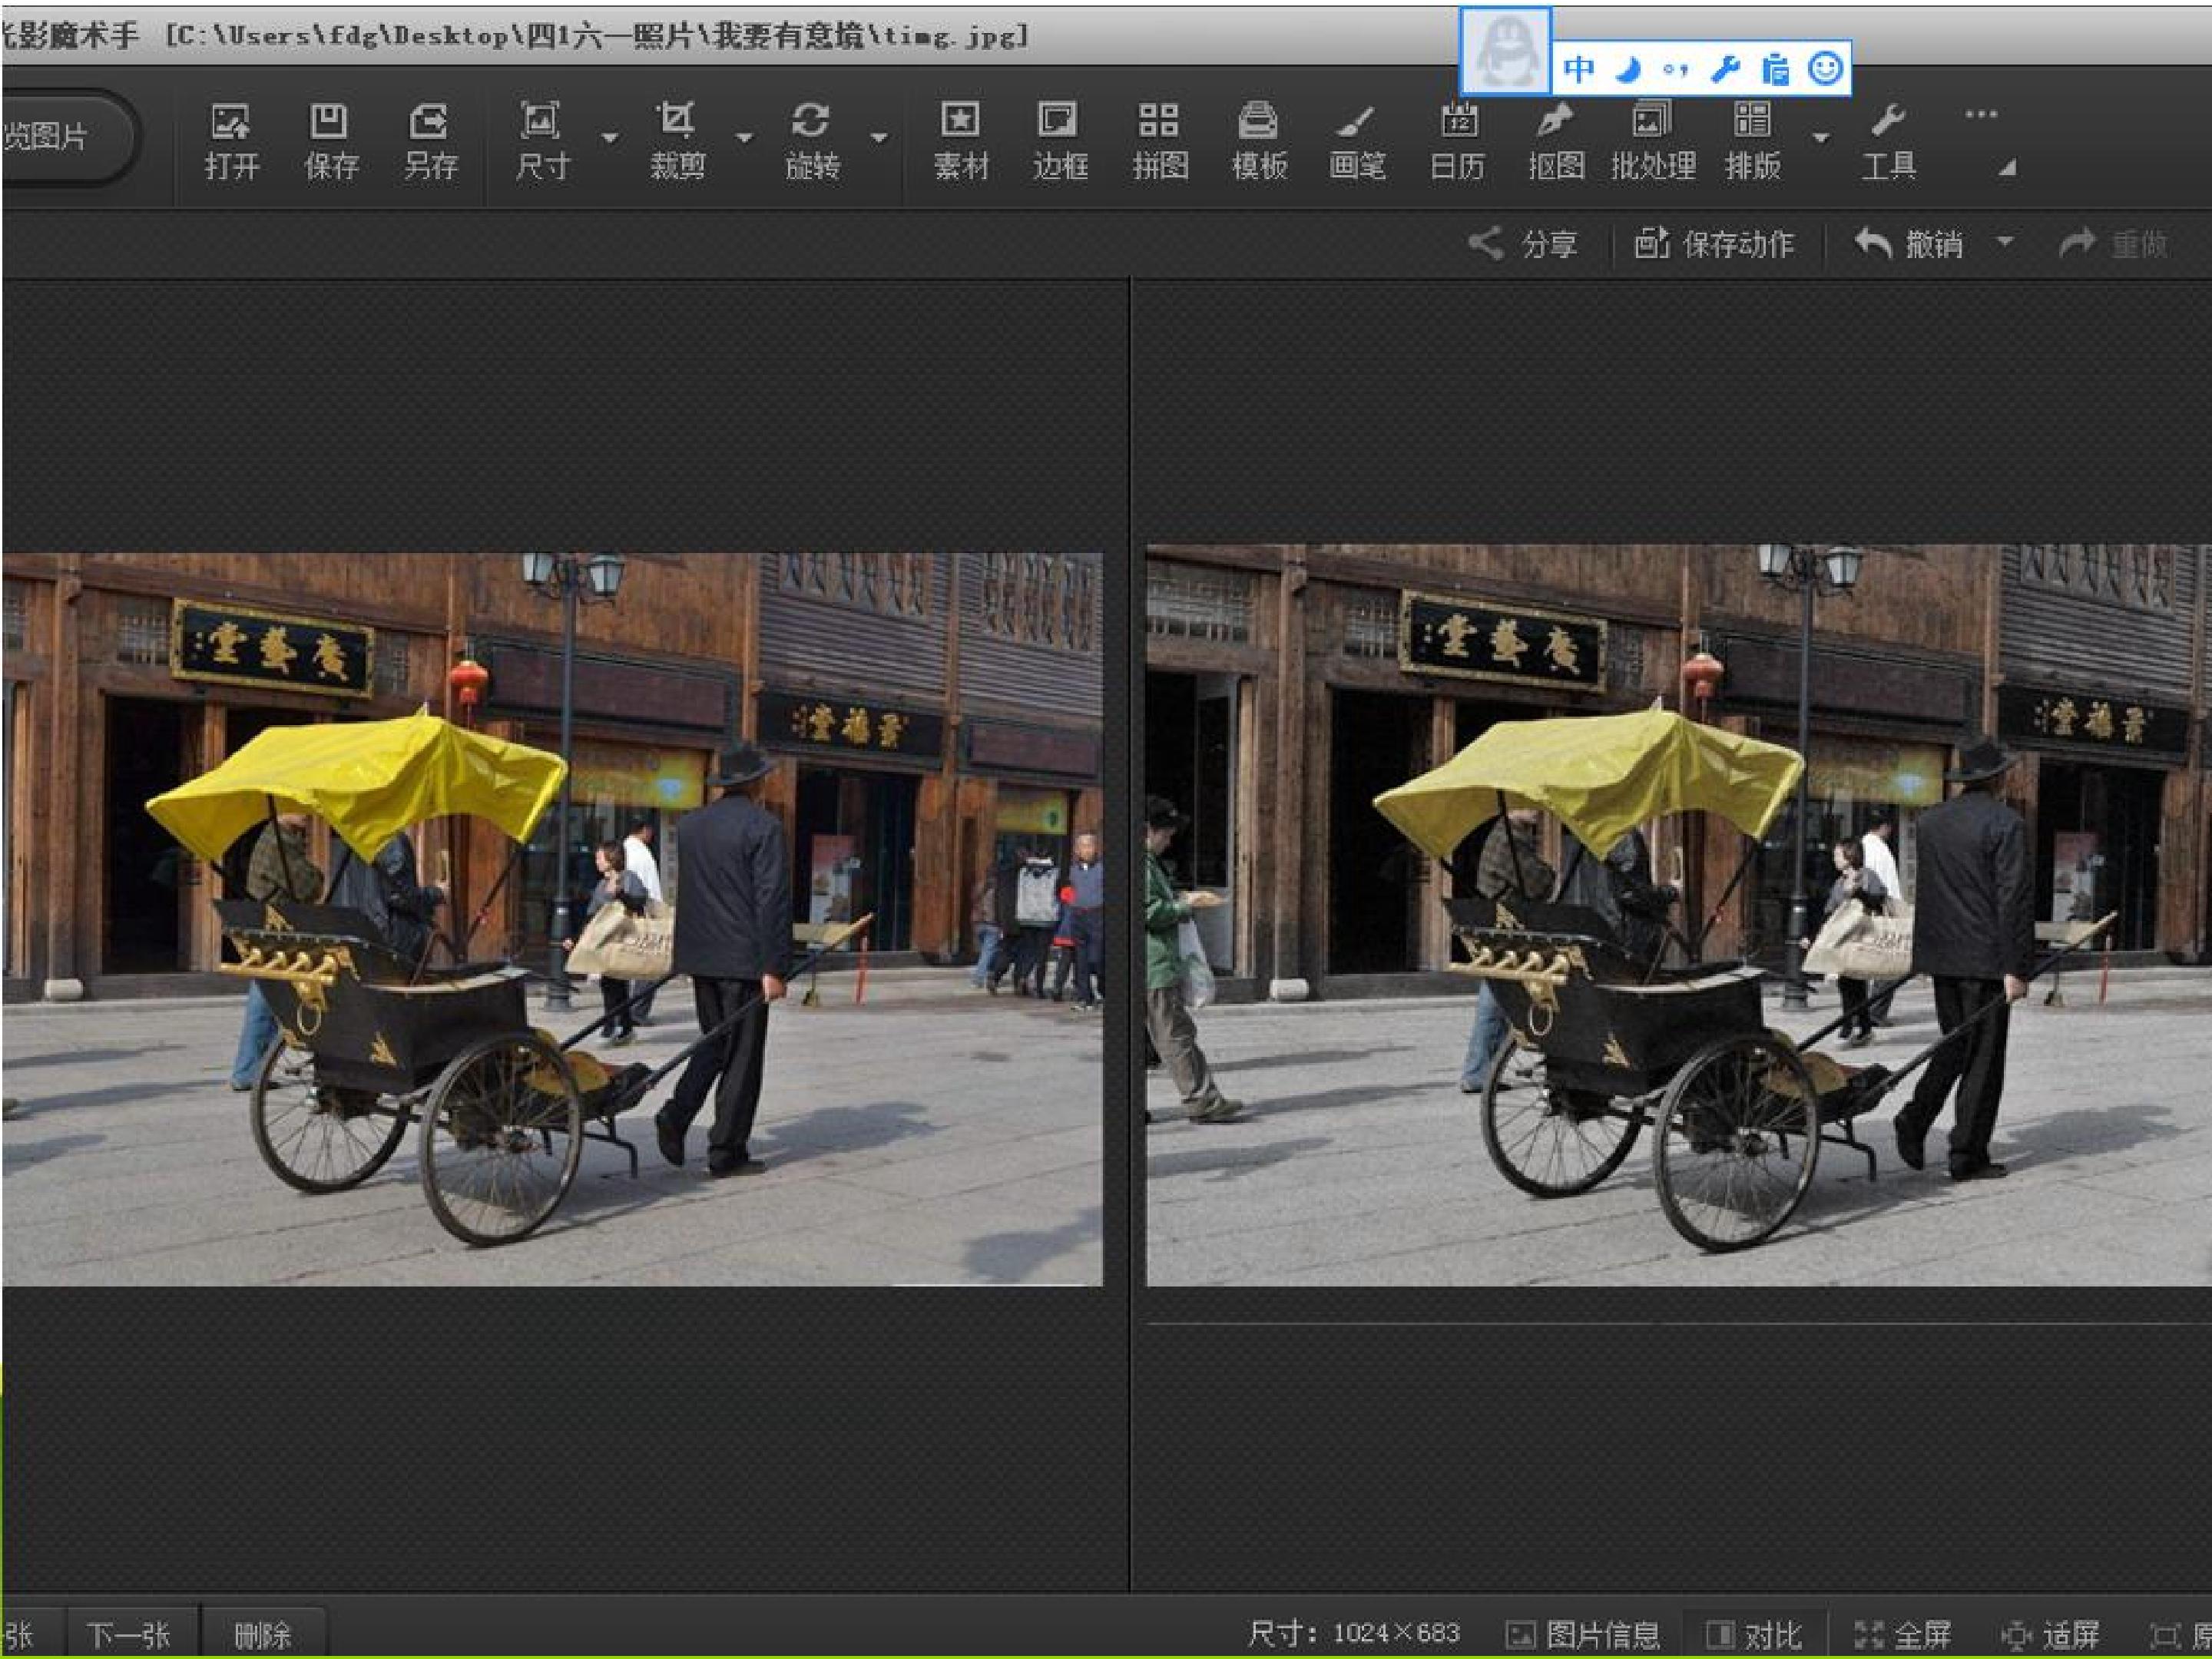This screenshot has height=1659, width=2212.
Task: Open the 素材 materials tool
Action: (960, 140)
